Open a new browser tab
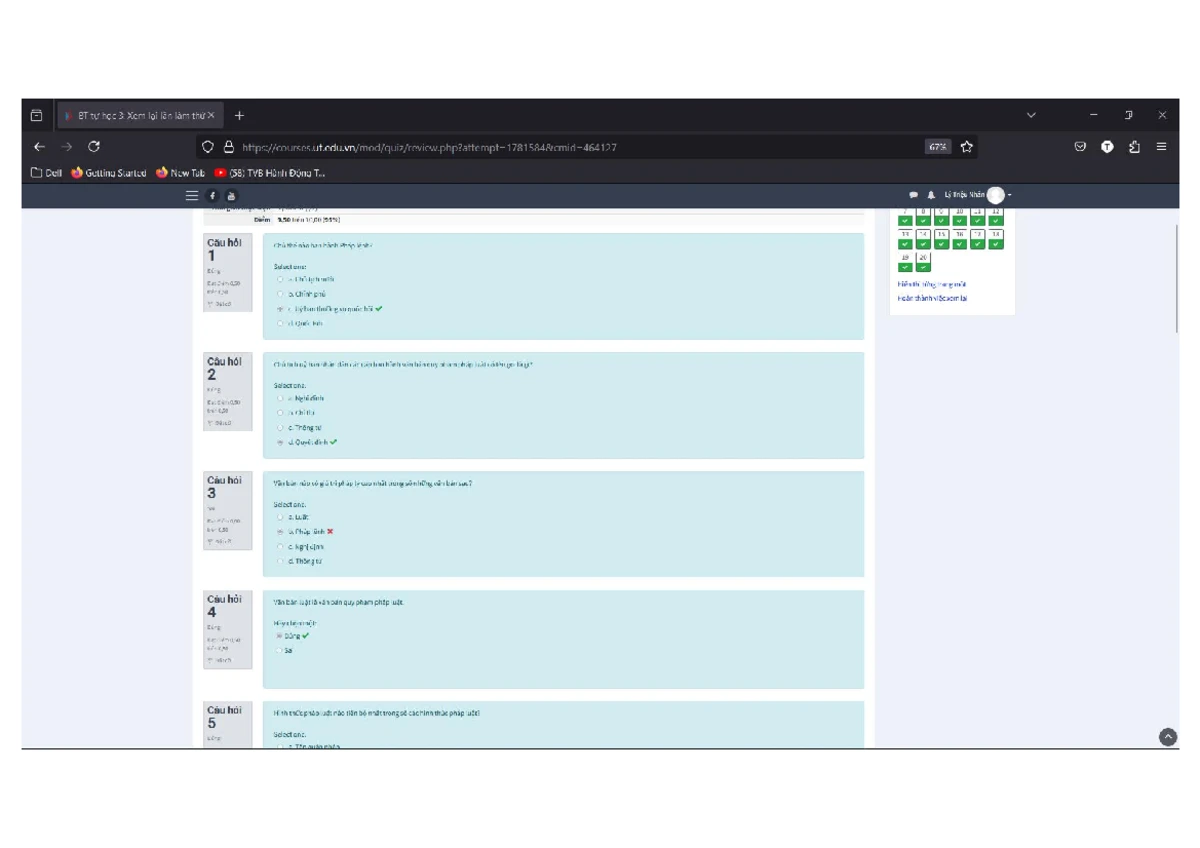This screenshot has width=1200, height=848. pos(239,115)
